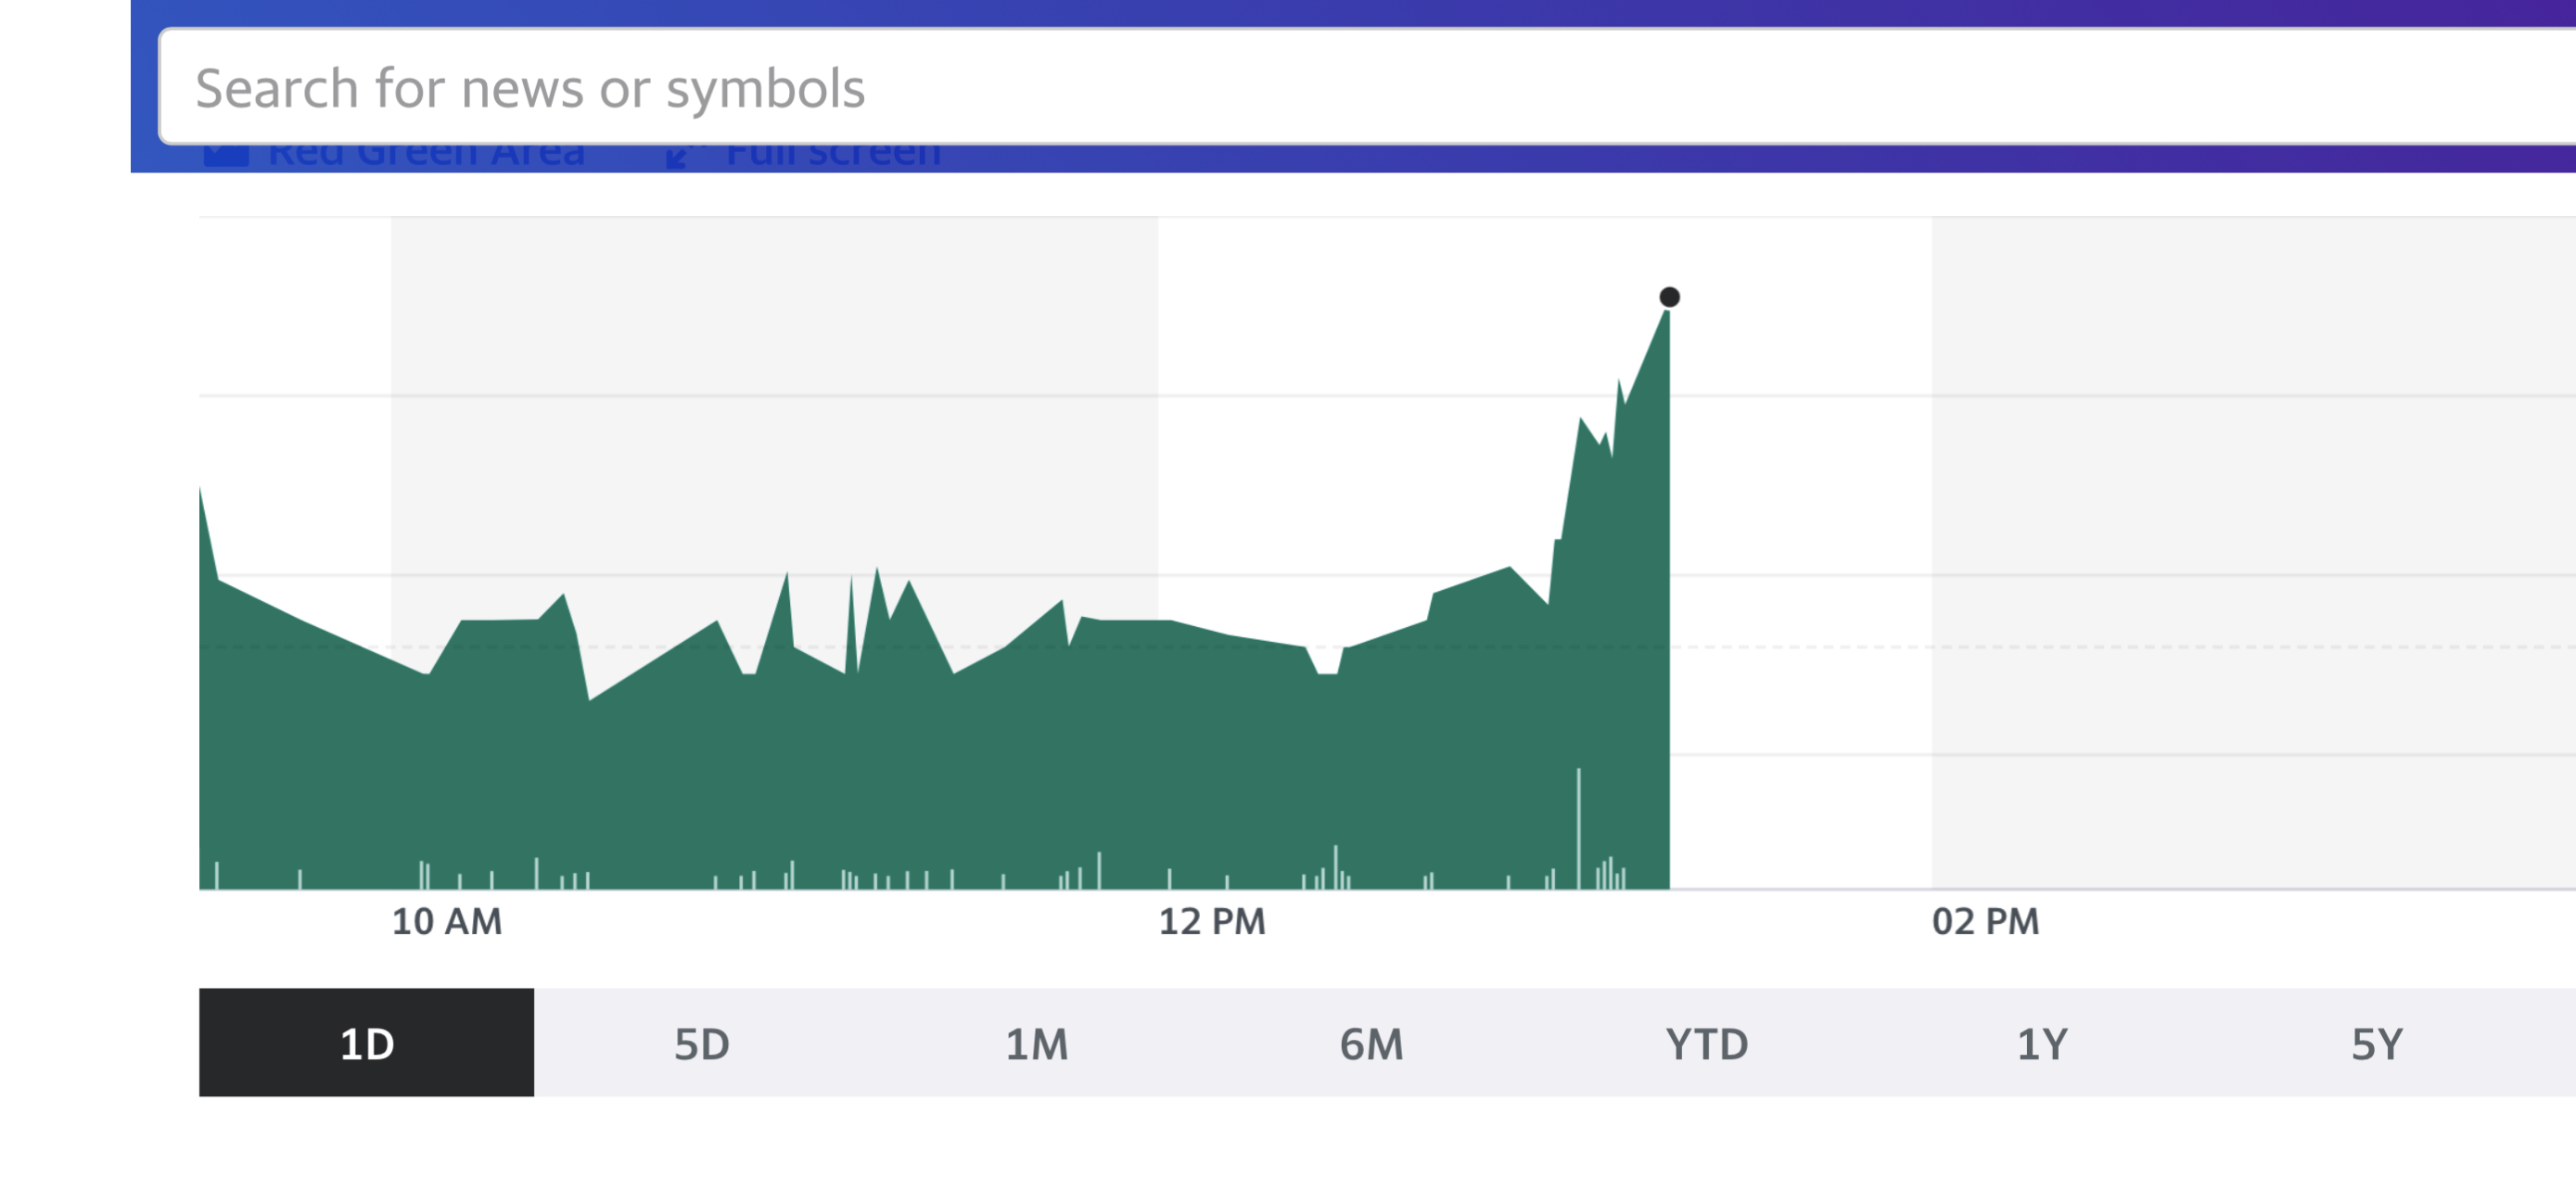Switch to the 1Y chart range
Image resolution: width=2576 pixels, height=1191 pixels.
click(x=2041, y=1043)
